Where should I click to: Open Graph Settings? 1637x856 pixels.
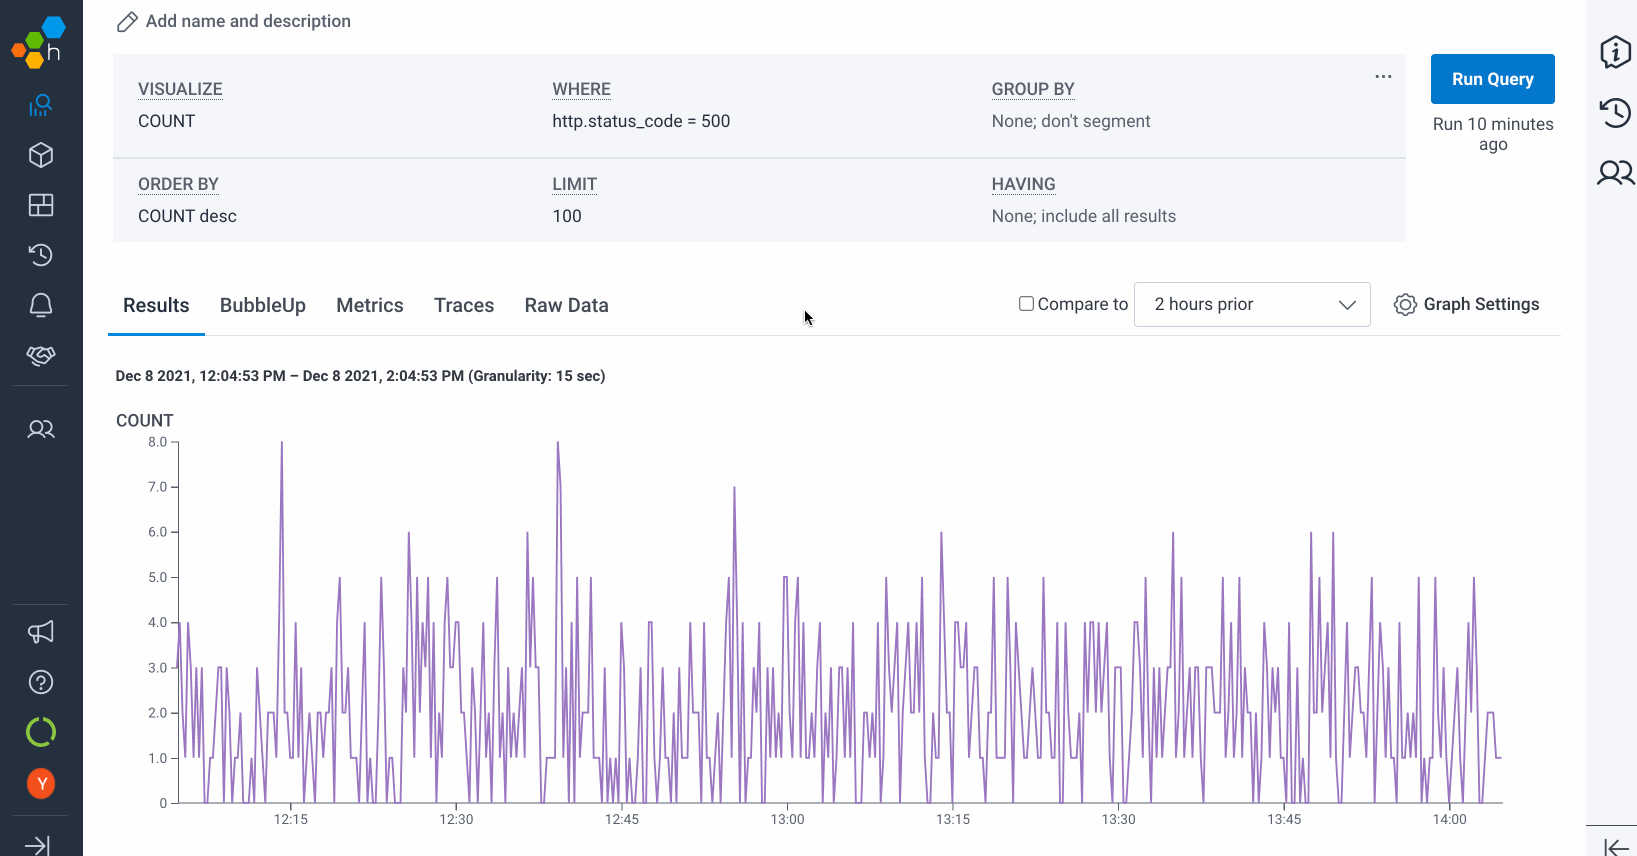point(1467,304)
